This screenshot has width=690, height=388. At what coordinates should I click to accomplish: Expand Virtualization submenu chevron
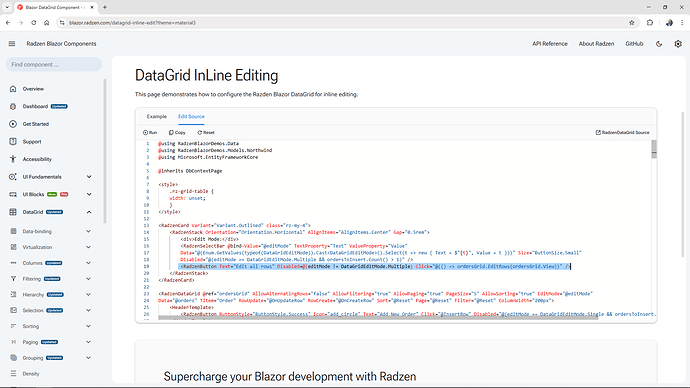tap(88, 247)
